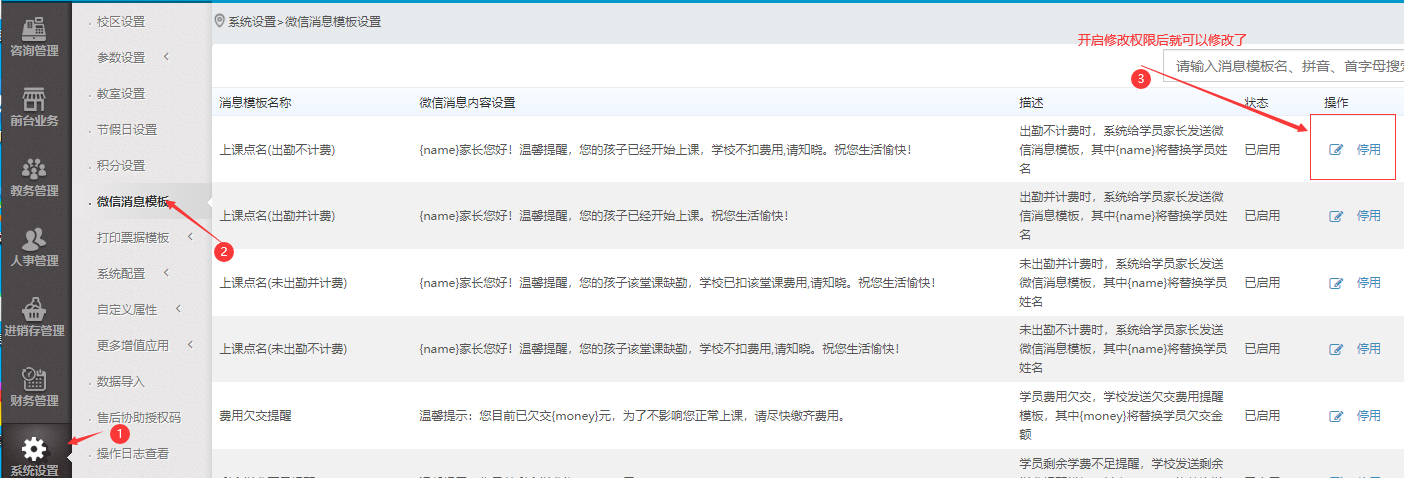
Task: Edit the 上课点名(未出勤并计费) template
Action: (1336, 283)
